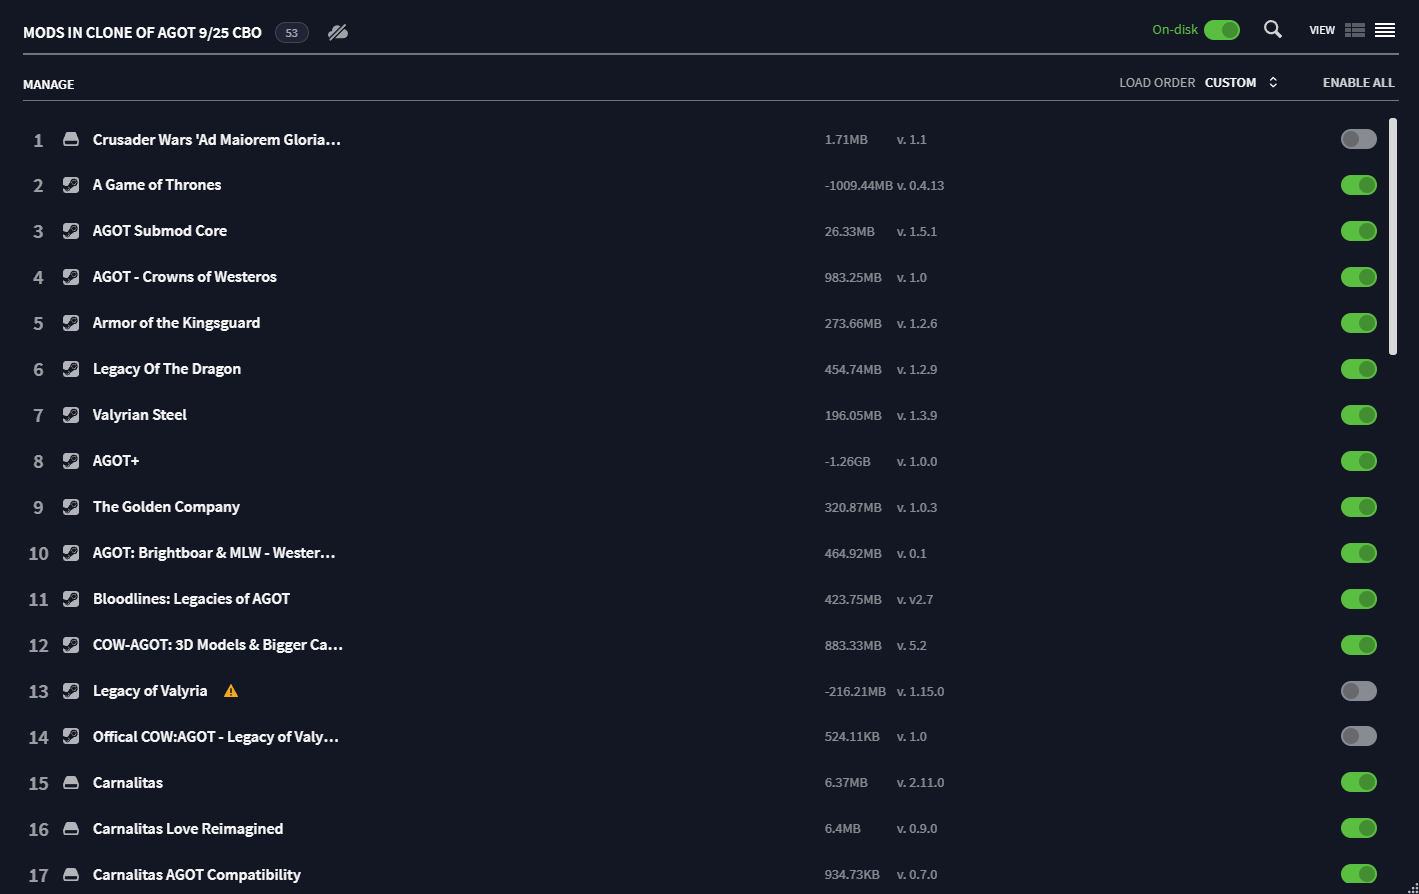
Task: Click Steam icon for Legacy Of The Dragon
Action: [x=71, y=369]
